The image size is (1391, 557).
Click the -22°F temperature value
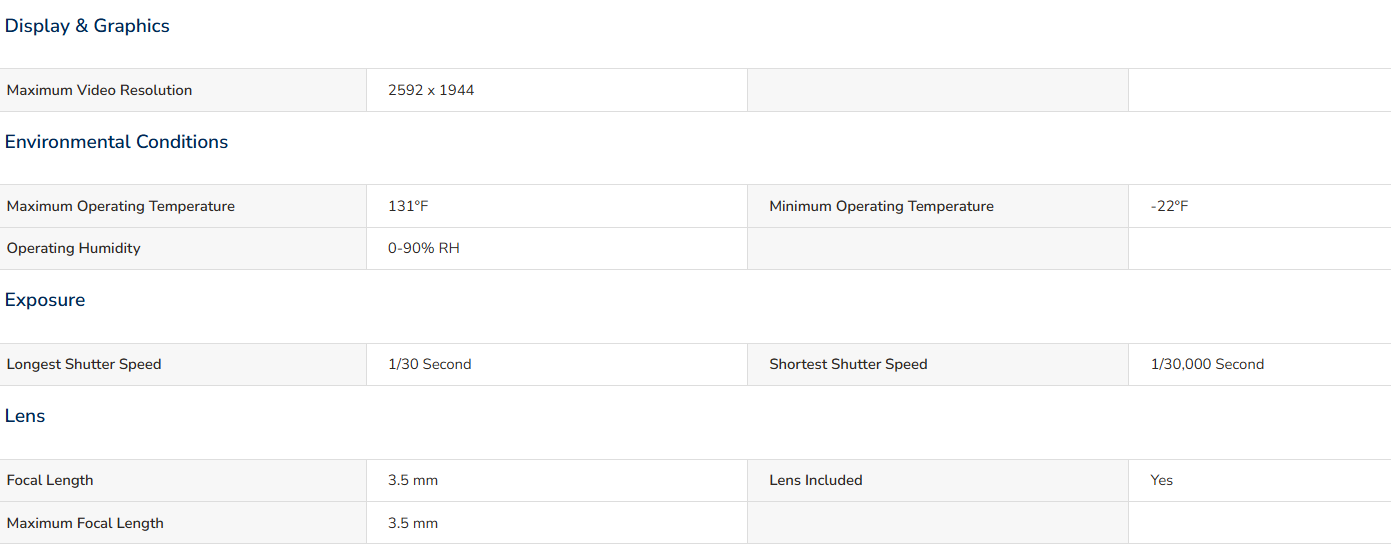1170,206
